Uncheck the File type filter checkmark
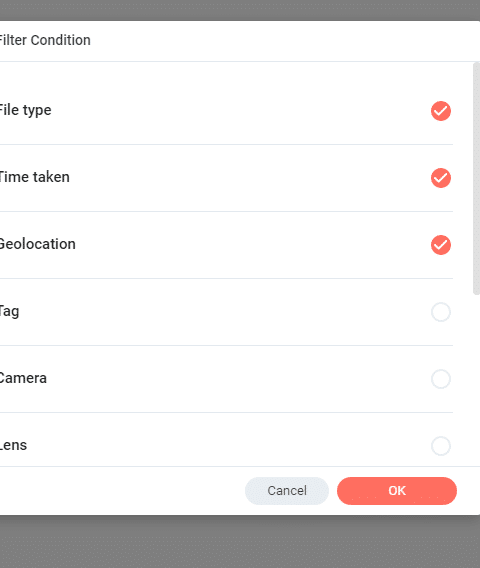The image size is (480, 568). coord(441,111)
